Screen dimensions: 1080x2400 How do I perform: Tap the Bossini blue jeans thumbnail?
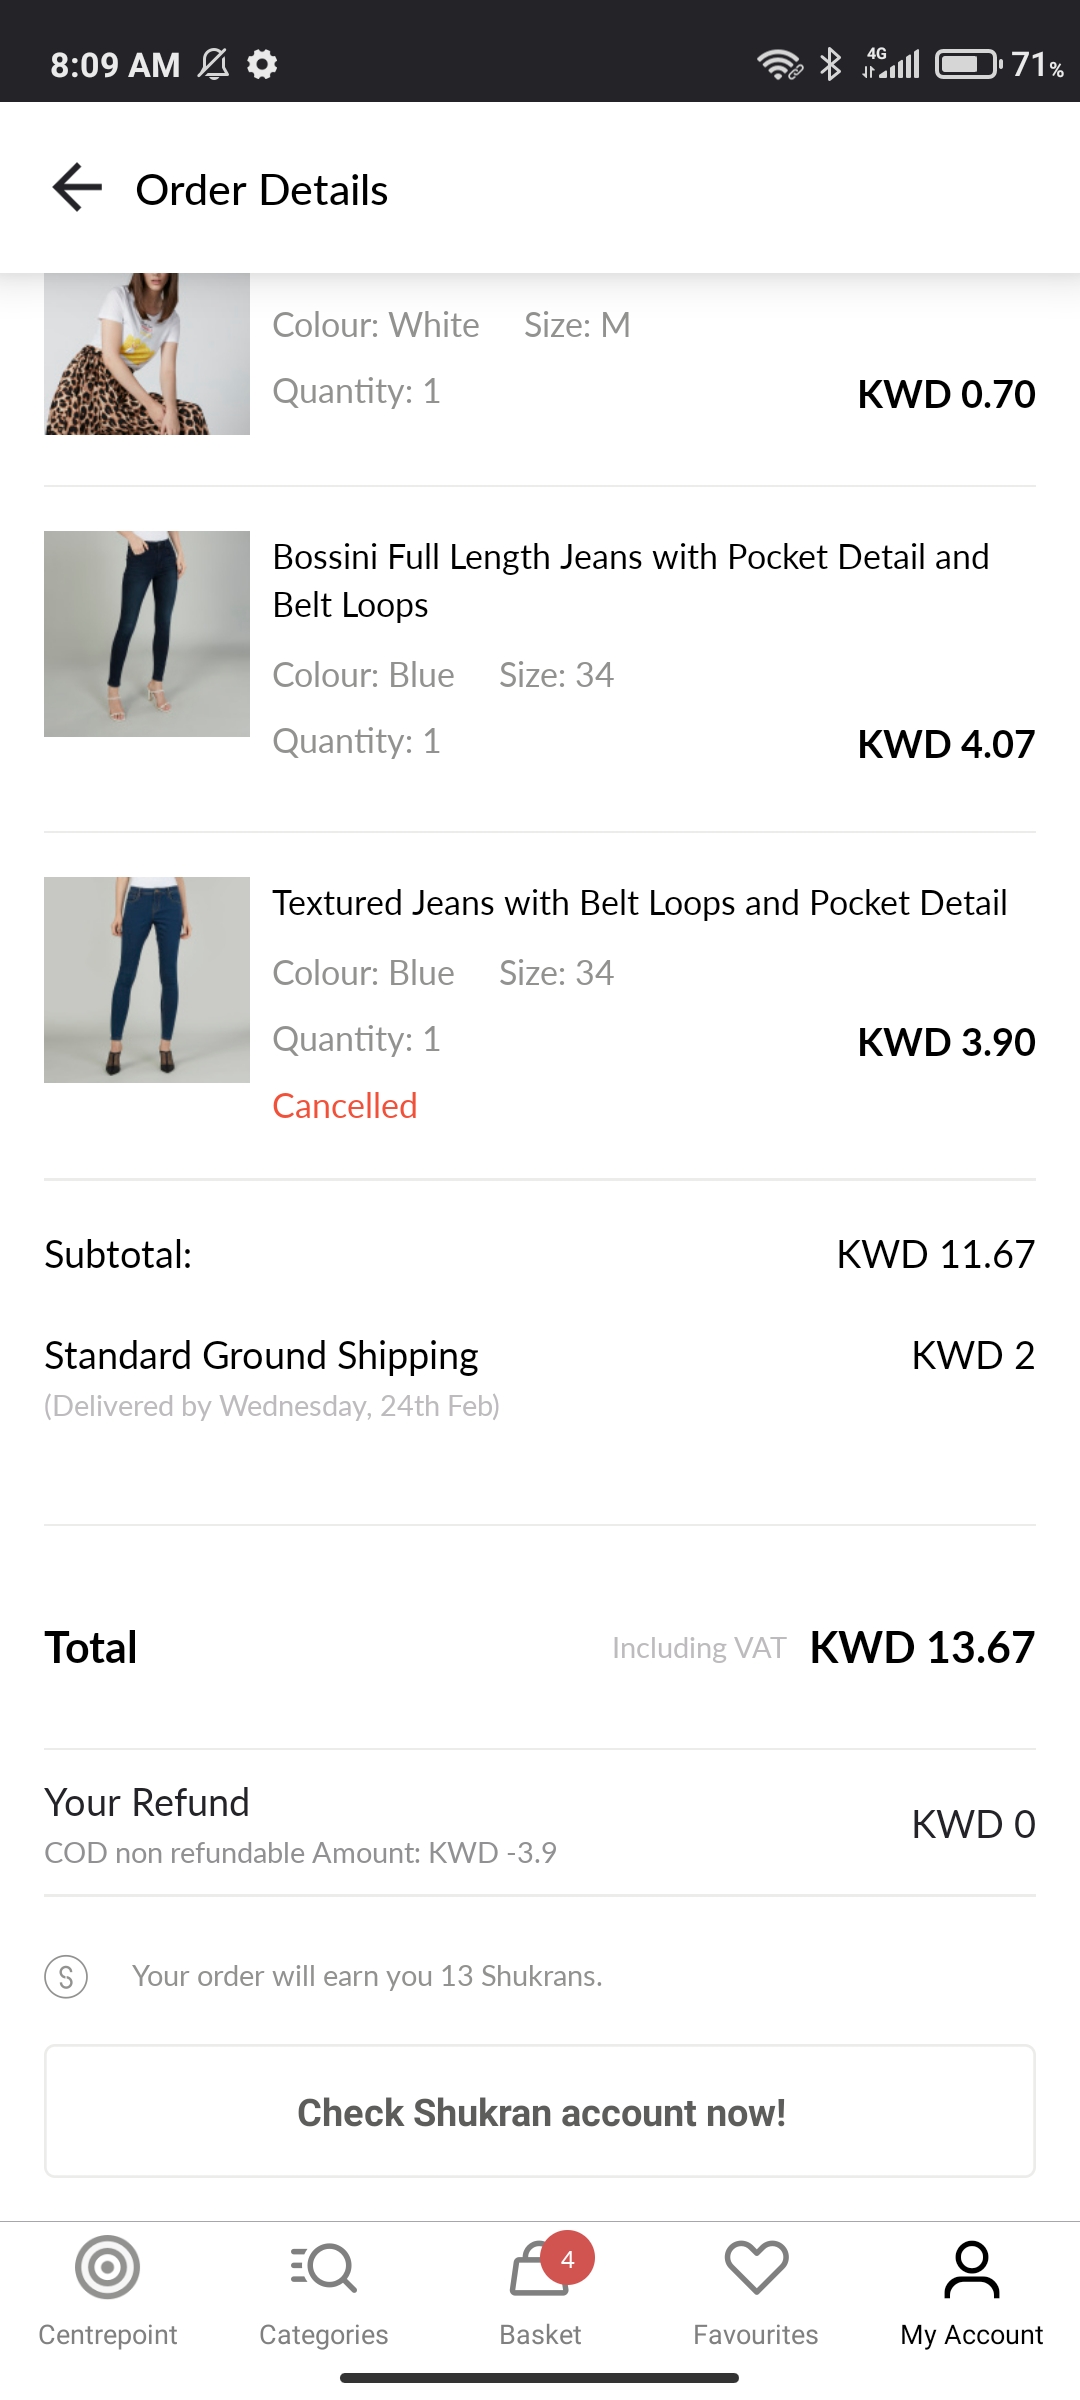pyautogui.click(x=147, y=634)
